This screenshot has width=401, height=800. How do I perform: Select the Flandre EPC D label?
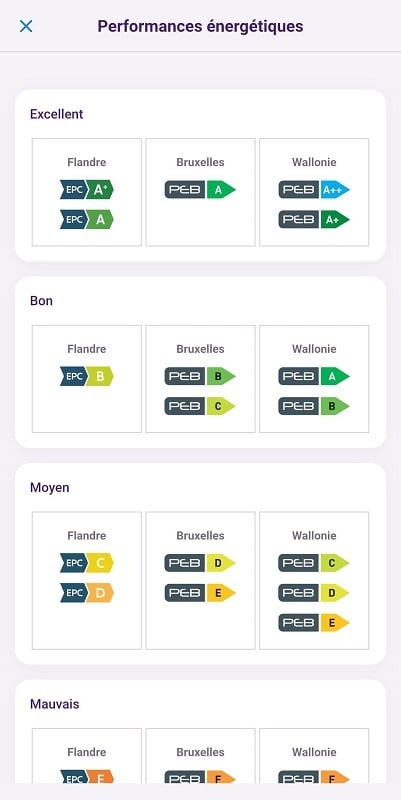point(87,593)
